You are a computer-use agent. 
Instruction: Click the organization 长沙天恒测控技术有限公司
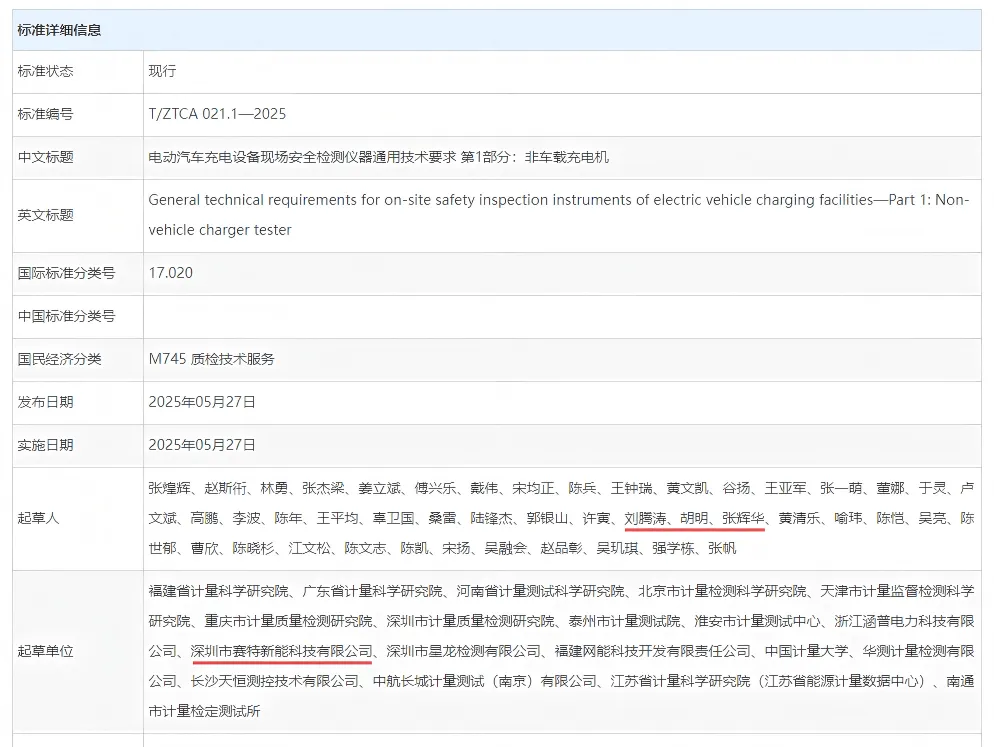point(274,681)
